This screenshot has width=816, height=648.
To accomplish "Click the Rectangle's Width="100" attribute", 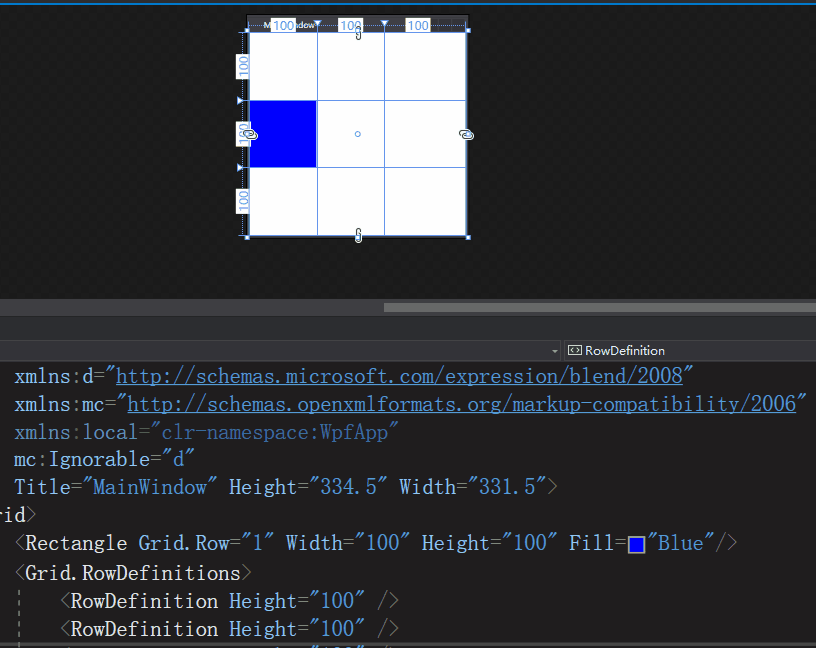I will point(348,543).
